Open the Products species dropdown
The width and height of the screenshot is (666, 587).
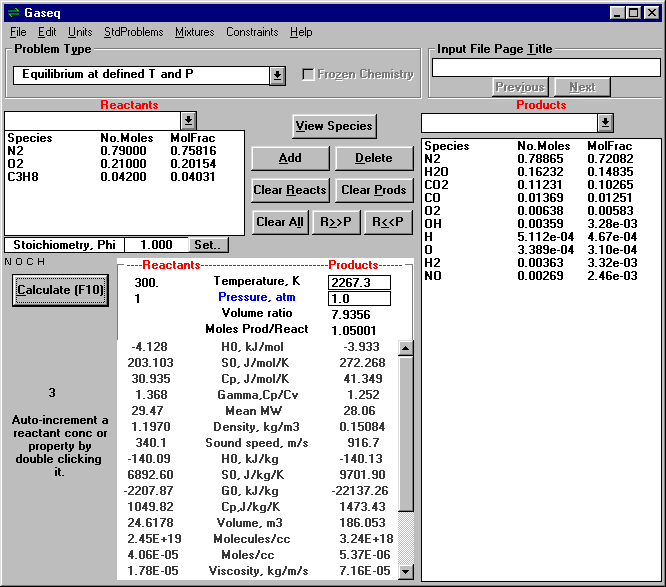click(x=604, y=122)
